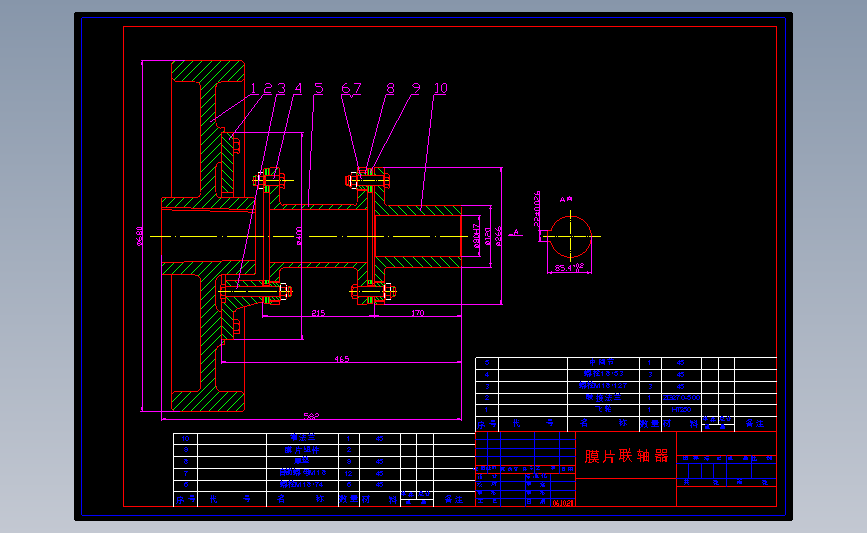Click the ø400 vertical diameter dimension
Viewport: 867px width, 533px height.
[x=299, y=236]
